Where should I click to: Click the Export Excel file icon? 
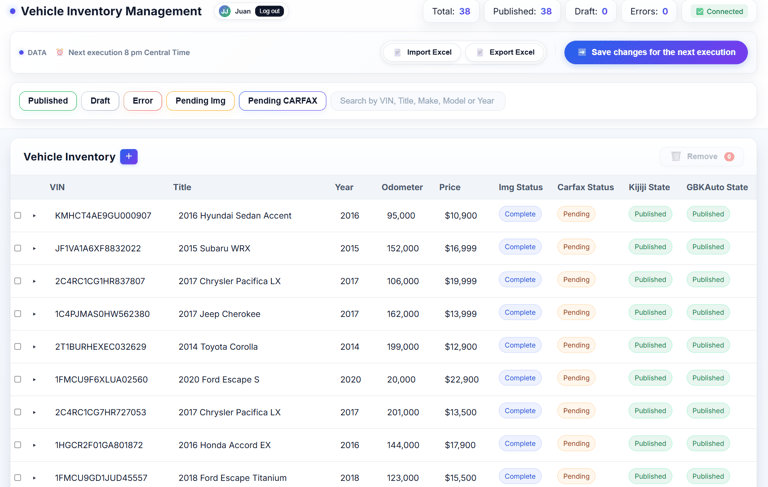(x=480, y=52)
